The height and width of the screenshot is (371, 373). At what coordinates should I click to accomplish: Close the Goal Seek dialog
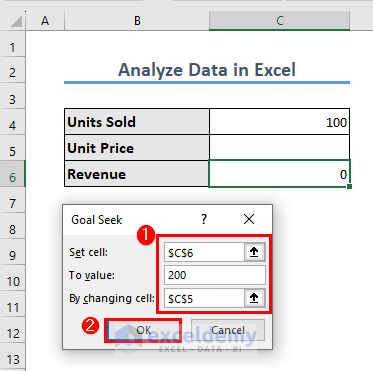click(249, 219)
